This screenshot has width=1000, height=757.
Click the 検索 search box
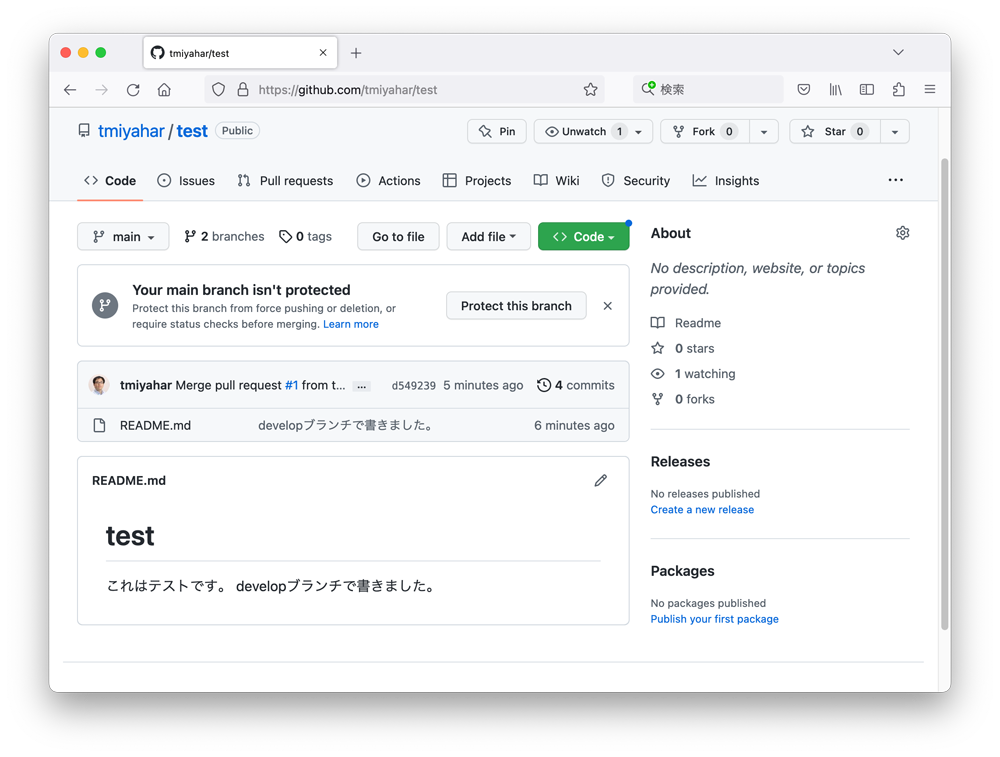pos(709,90)
